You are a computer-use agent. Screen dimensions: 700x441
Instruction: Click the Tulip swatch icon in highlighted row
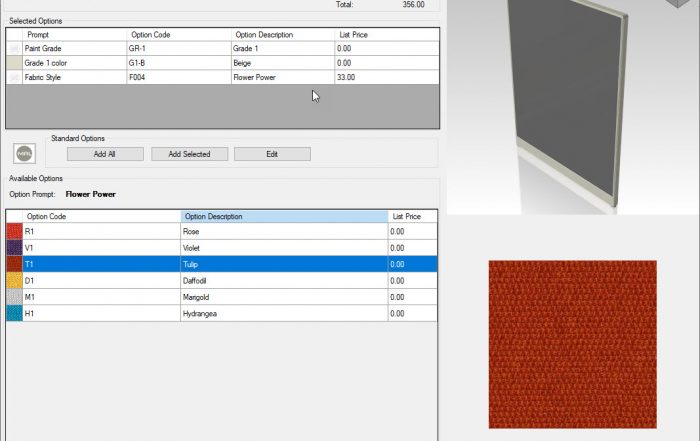pos(14,264)
